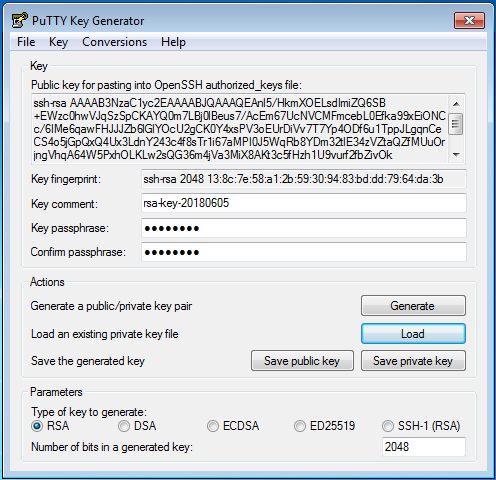
Task: Close the PuTTY Key Generator window
Action: (x=469, y=20)
